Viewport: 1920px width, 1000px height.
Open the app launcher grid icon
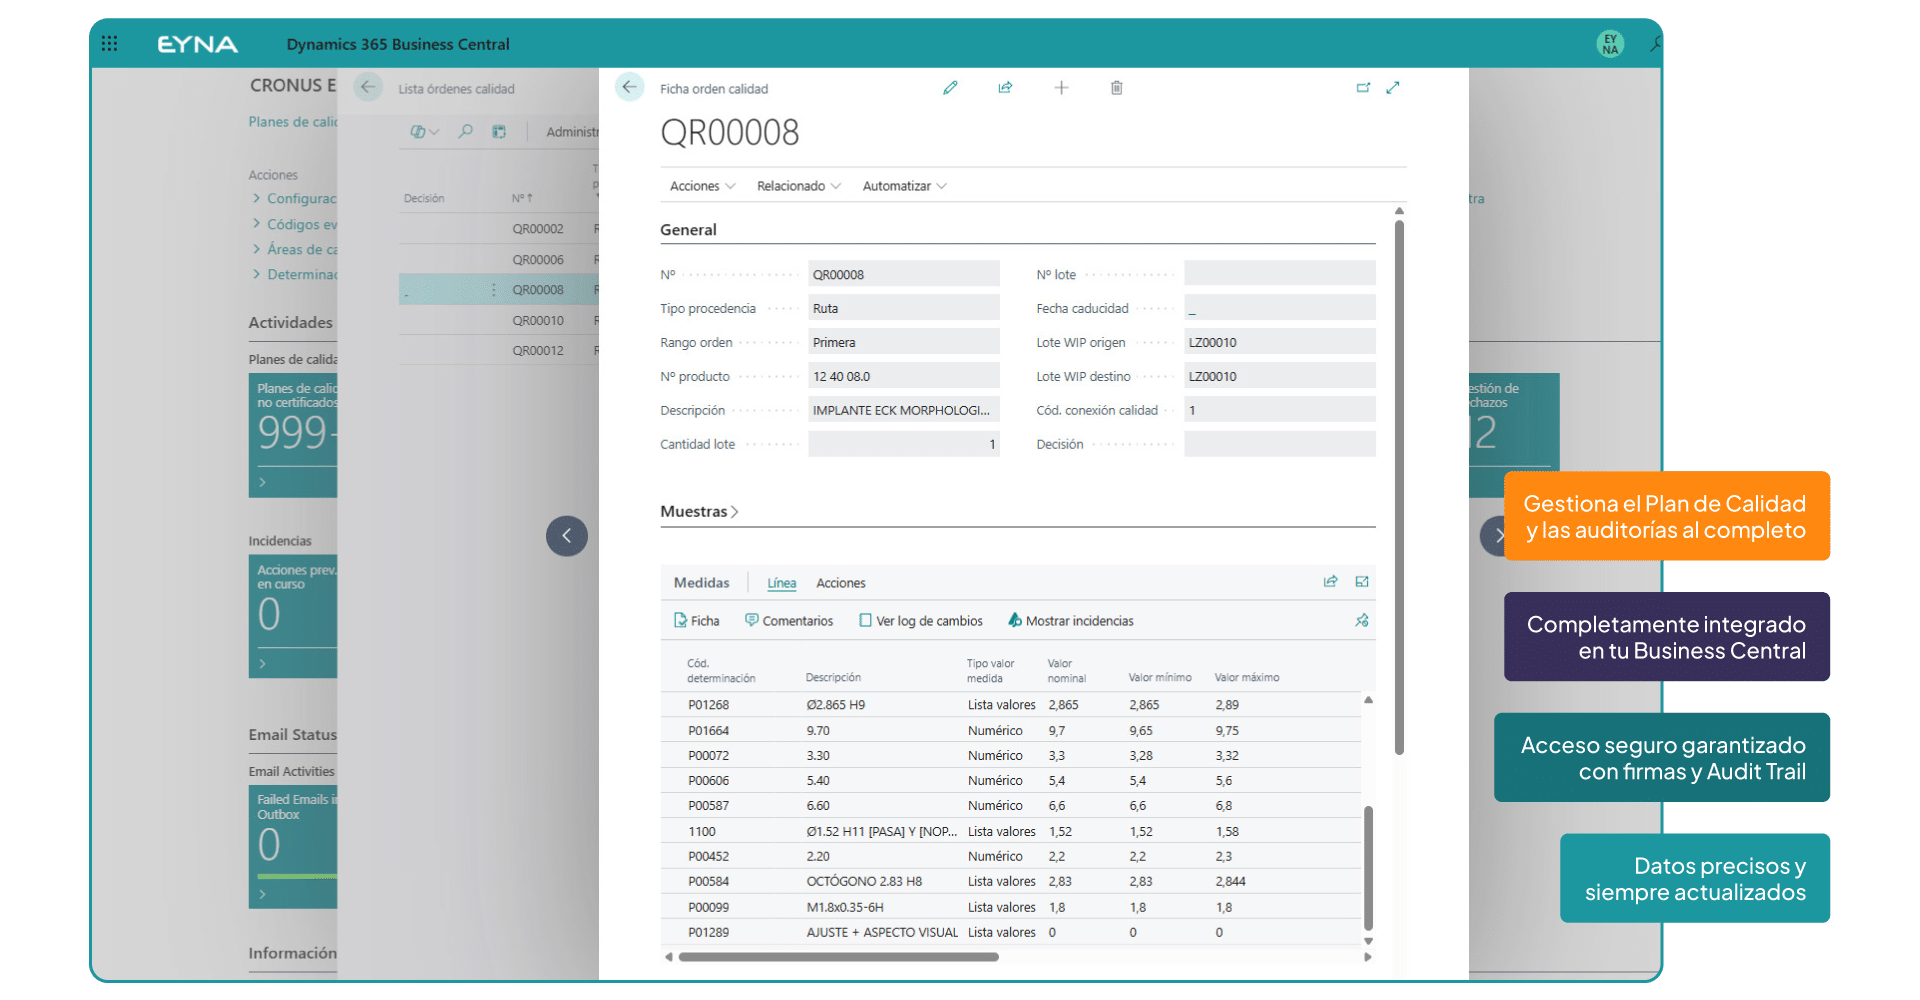click(110, 44)
